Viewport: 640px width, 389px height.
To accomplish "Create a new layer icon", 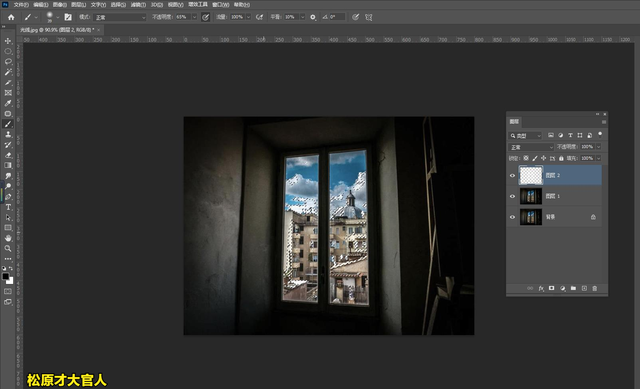I will (584, 288).
